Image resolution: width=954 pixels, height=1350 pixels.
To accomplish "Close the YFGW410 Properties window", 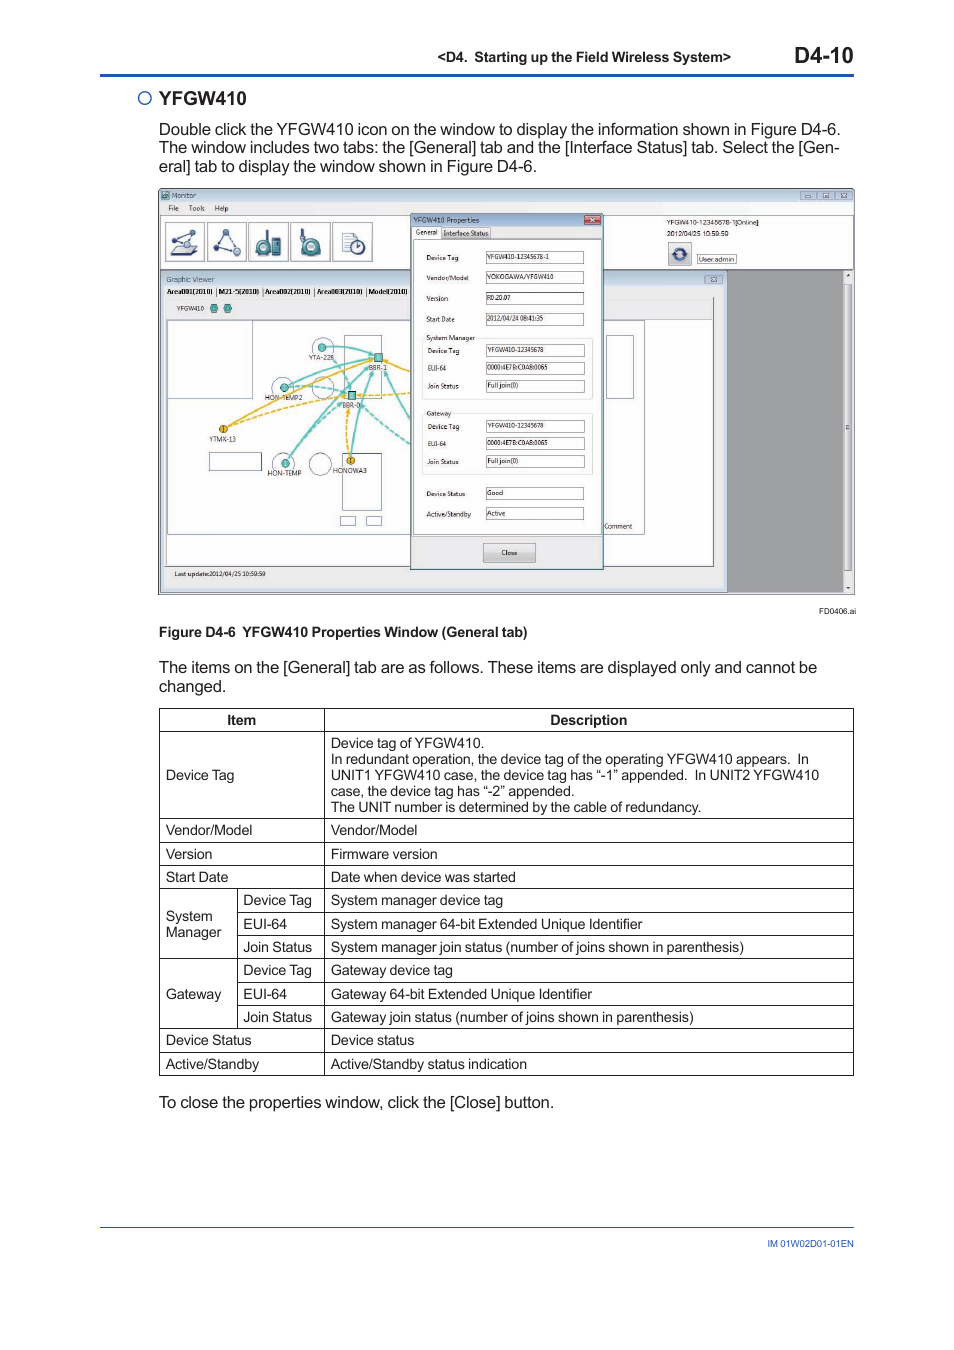I will pos(592,220).
